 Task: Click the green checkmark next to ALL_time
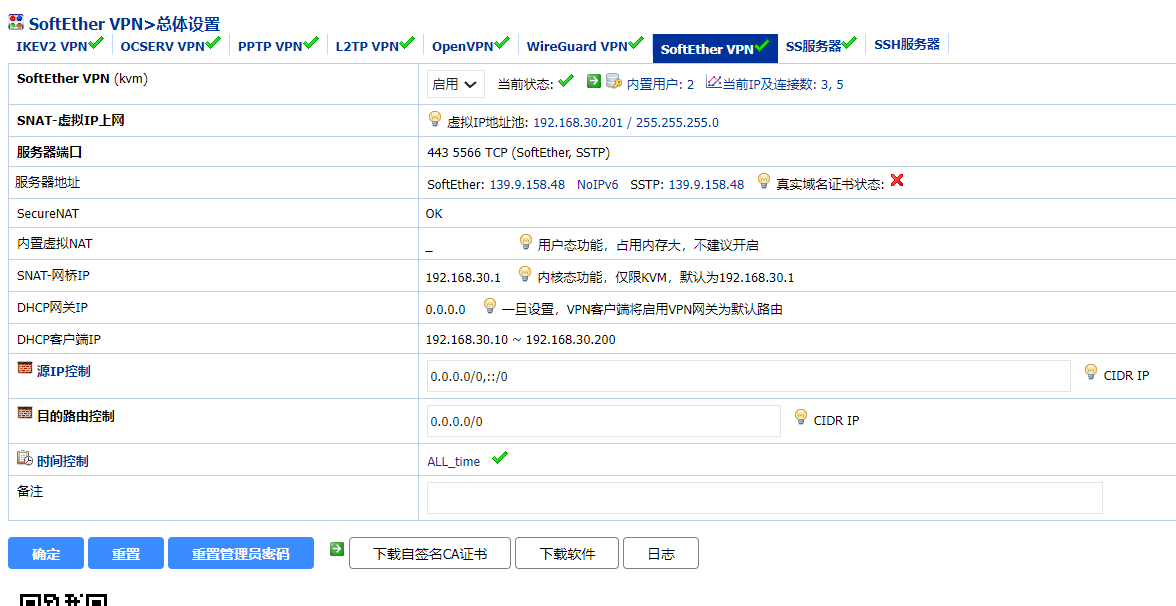pos(500,457)
